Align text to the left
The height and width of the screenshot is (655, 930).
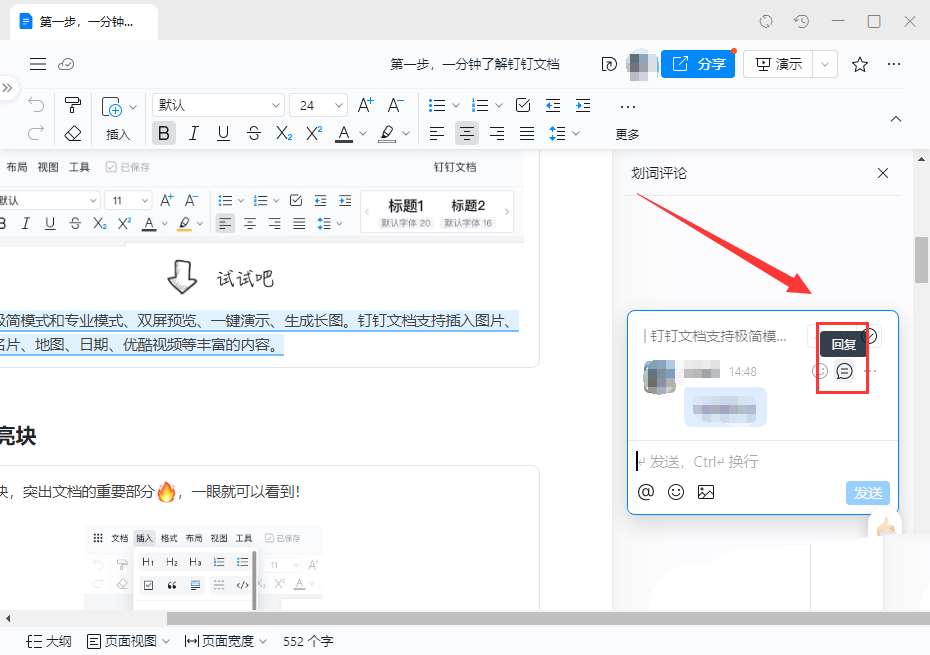[x=437, y=133]
